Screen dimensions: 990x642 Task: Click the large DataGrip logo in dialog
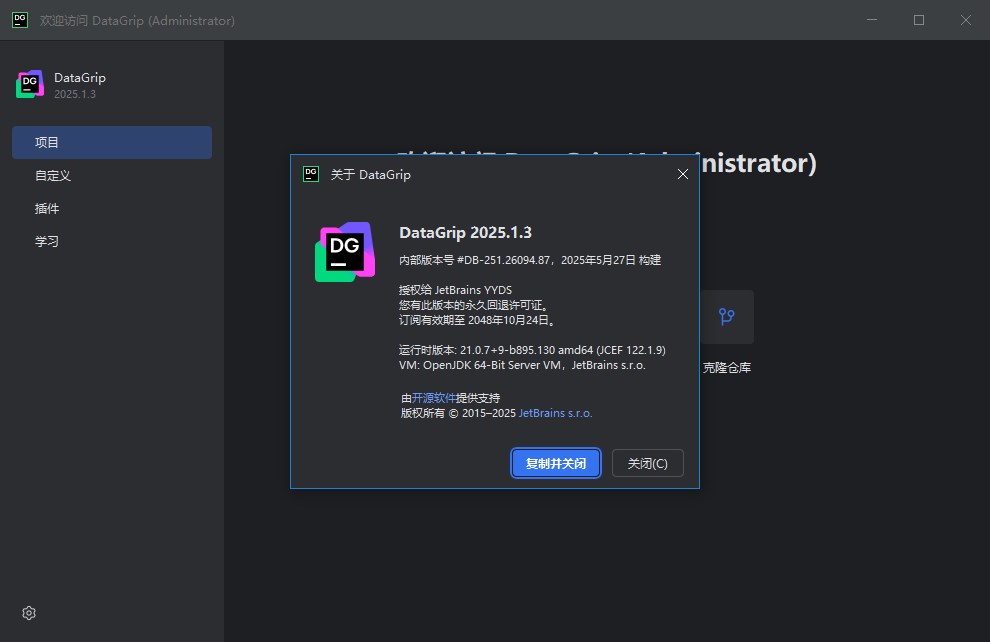point(345,252)
